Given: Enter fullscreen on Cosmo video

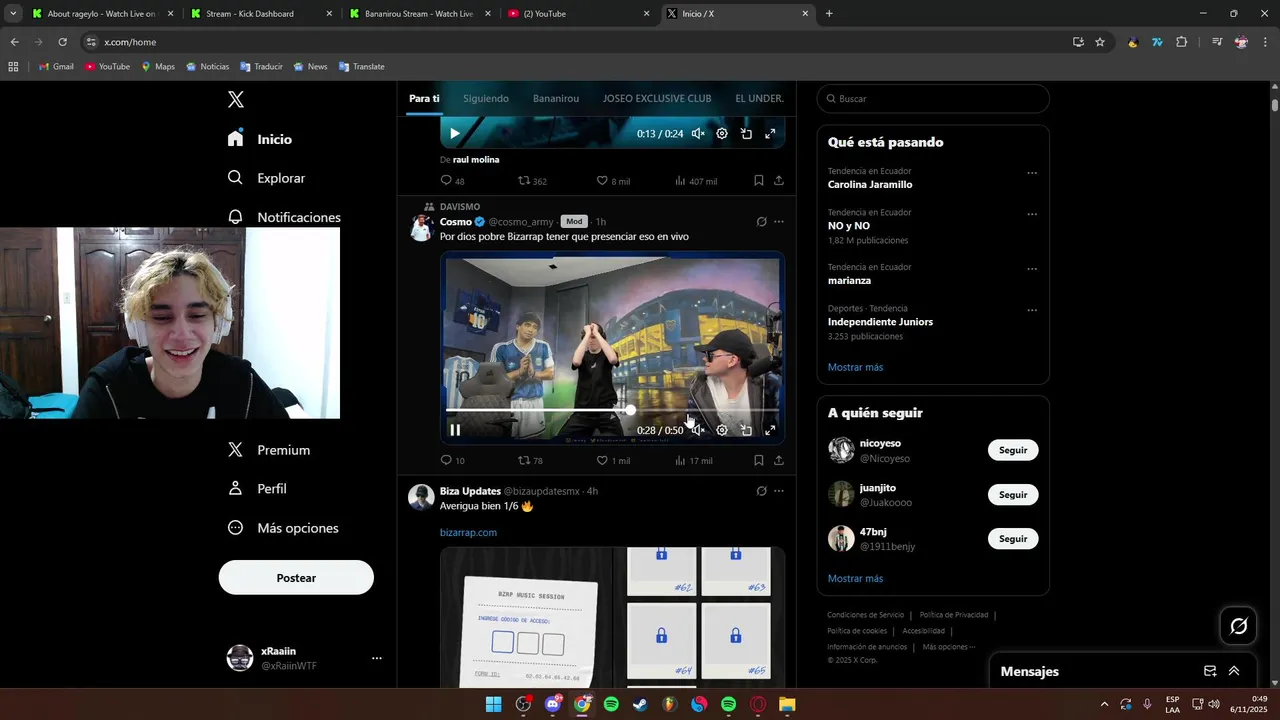Looking at the screenshot, I should pyautogui.click(x=770, y=430).
